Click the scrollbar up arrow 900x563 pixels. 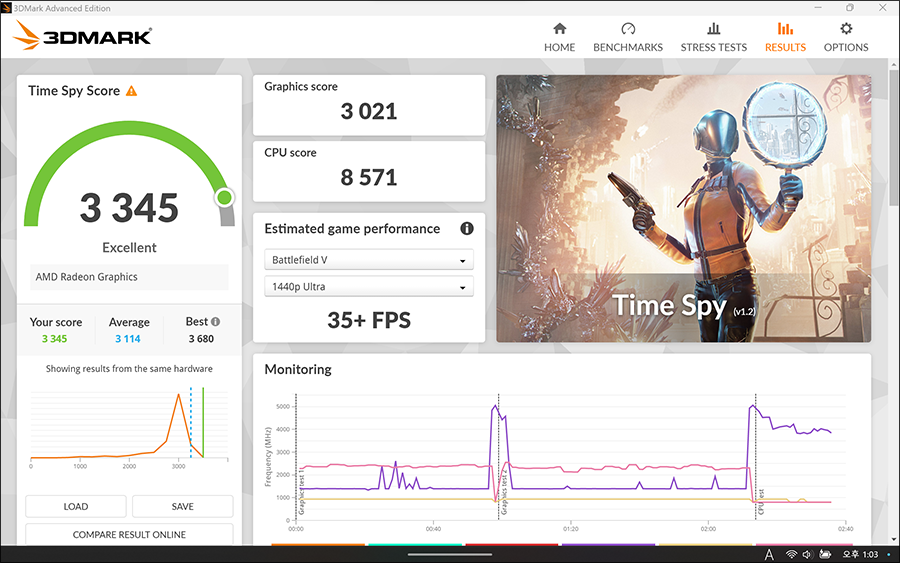(x=894, y=63)
